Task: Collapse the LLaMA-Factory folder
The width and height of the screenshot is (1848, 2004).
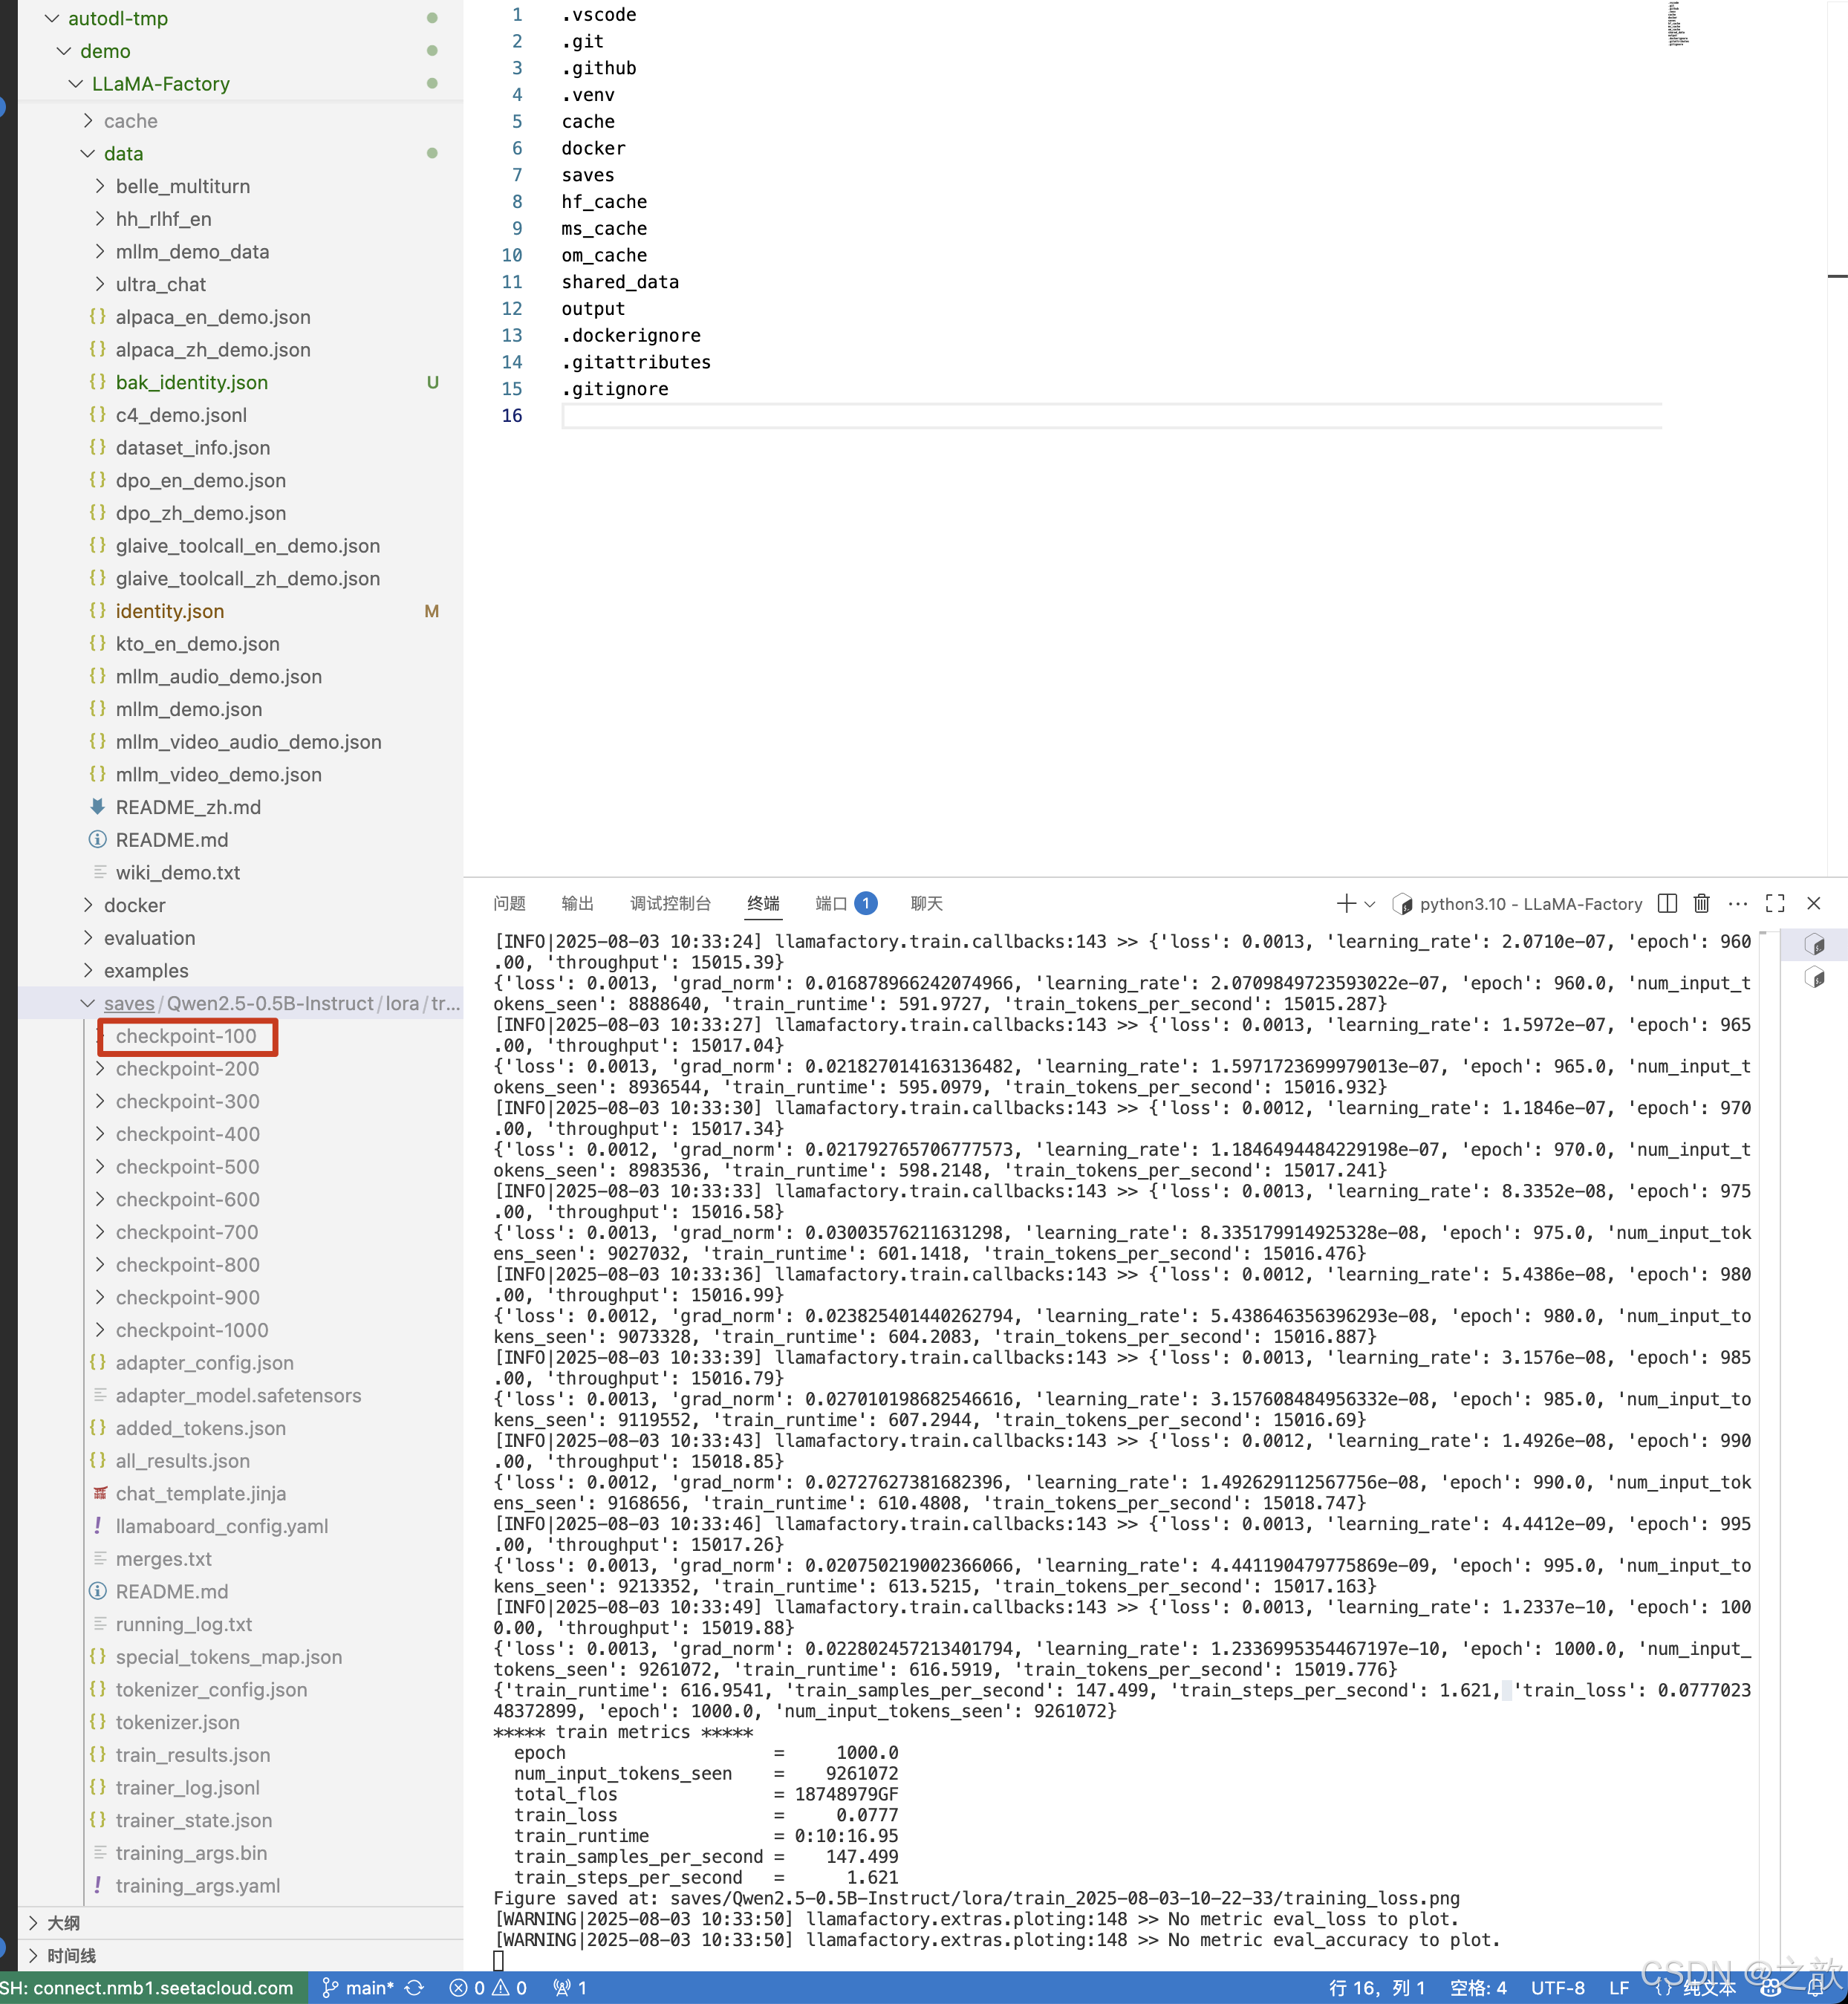Action: [76, 84]
